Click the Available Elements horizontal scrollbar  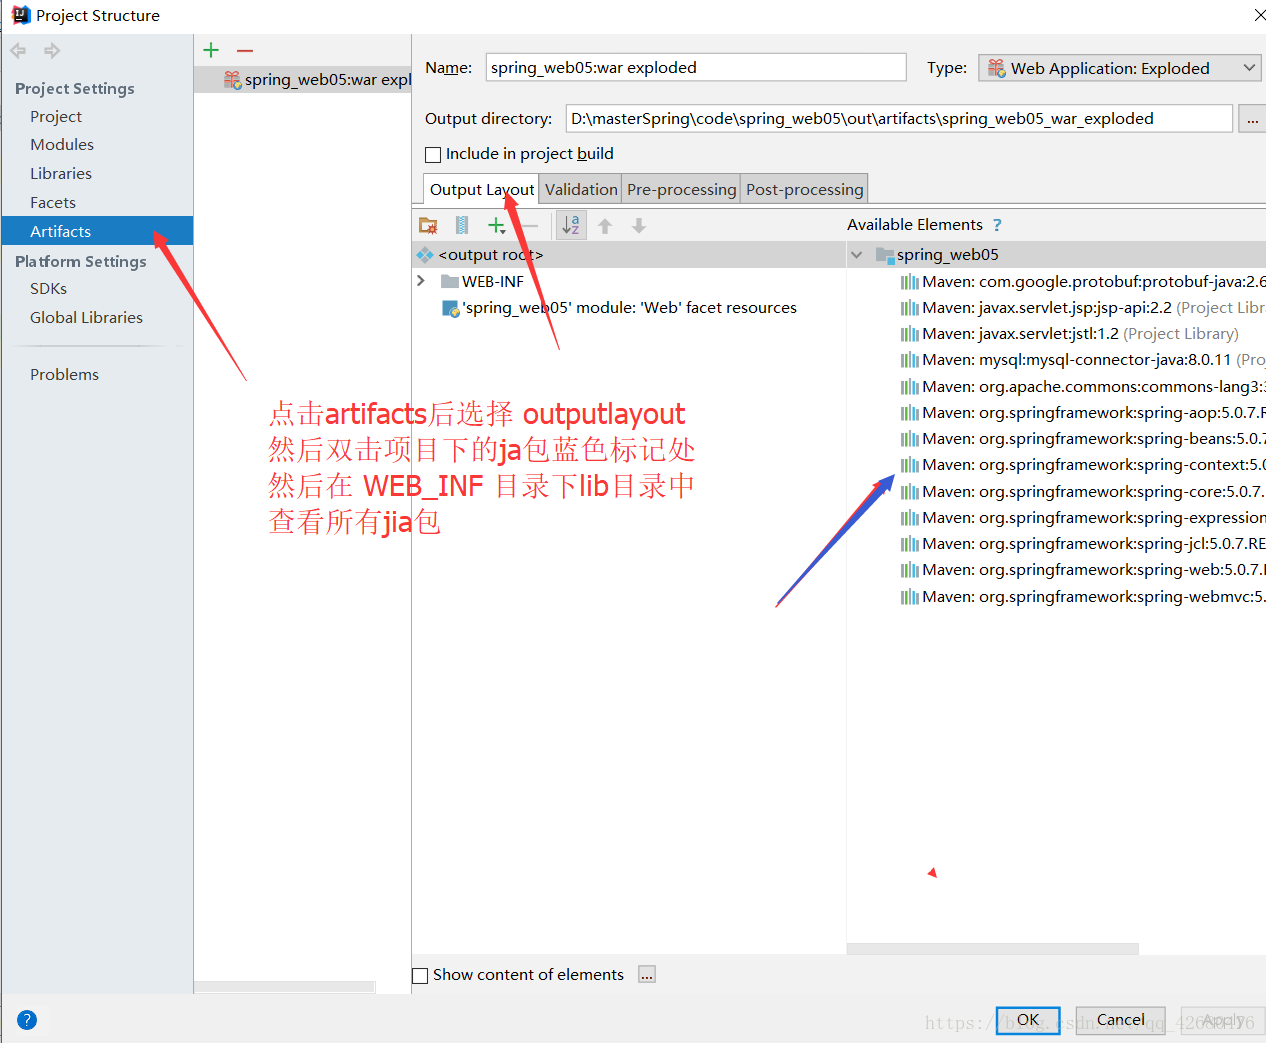(992, 949)
